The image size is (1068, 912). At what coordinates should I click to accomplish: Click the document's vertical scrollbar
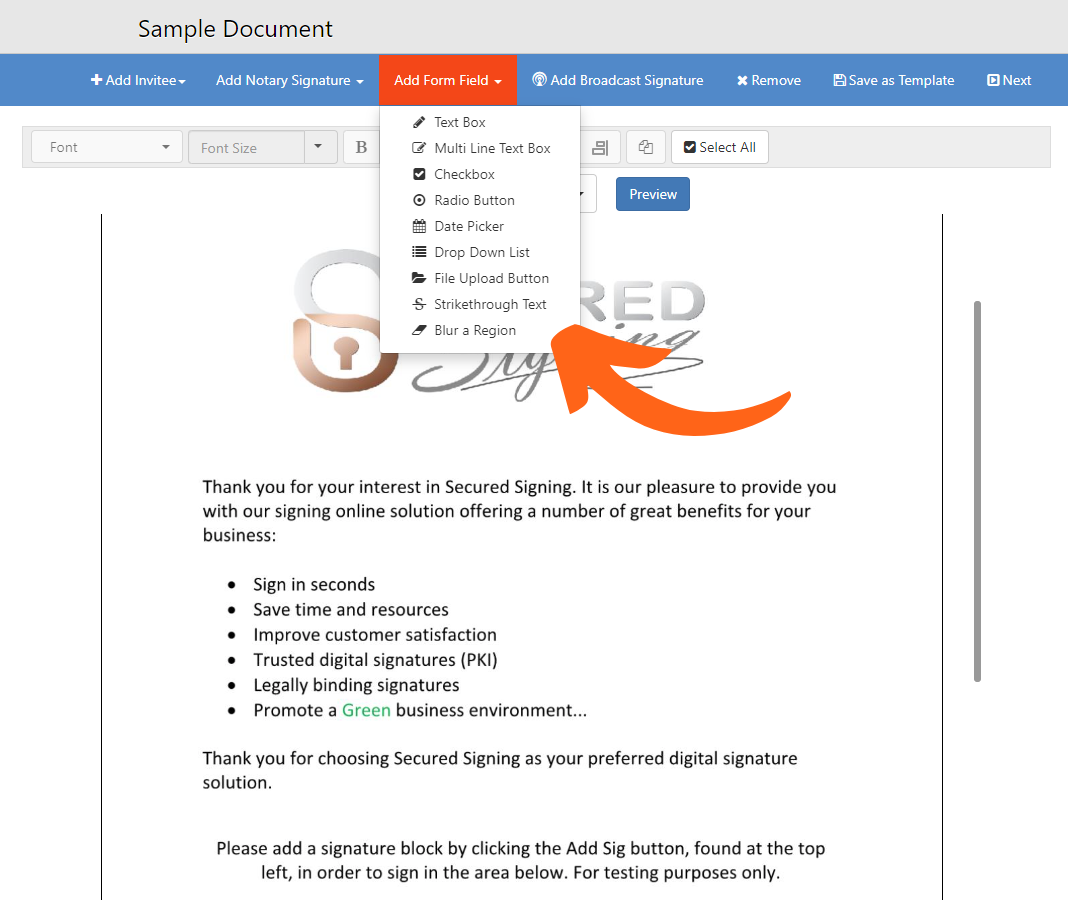(x=977, y=491)
